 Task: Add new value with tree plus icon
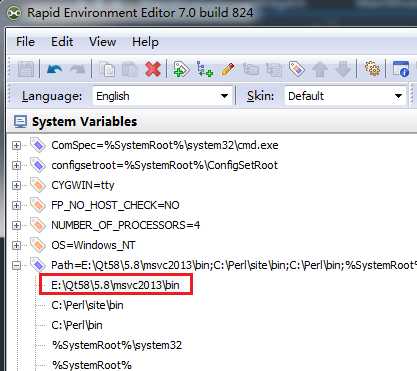pyautogui.click(x=205, y=69)
